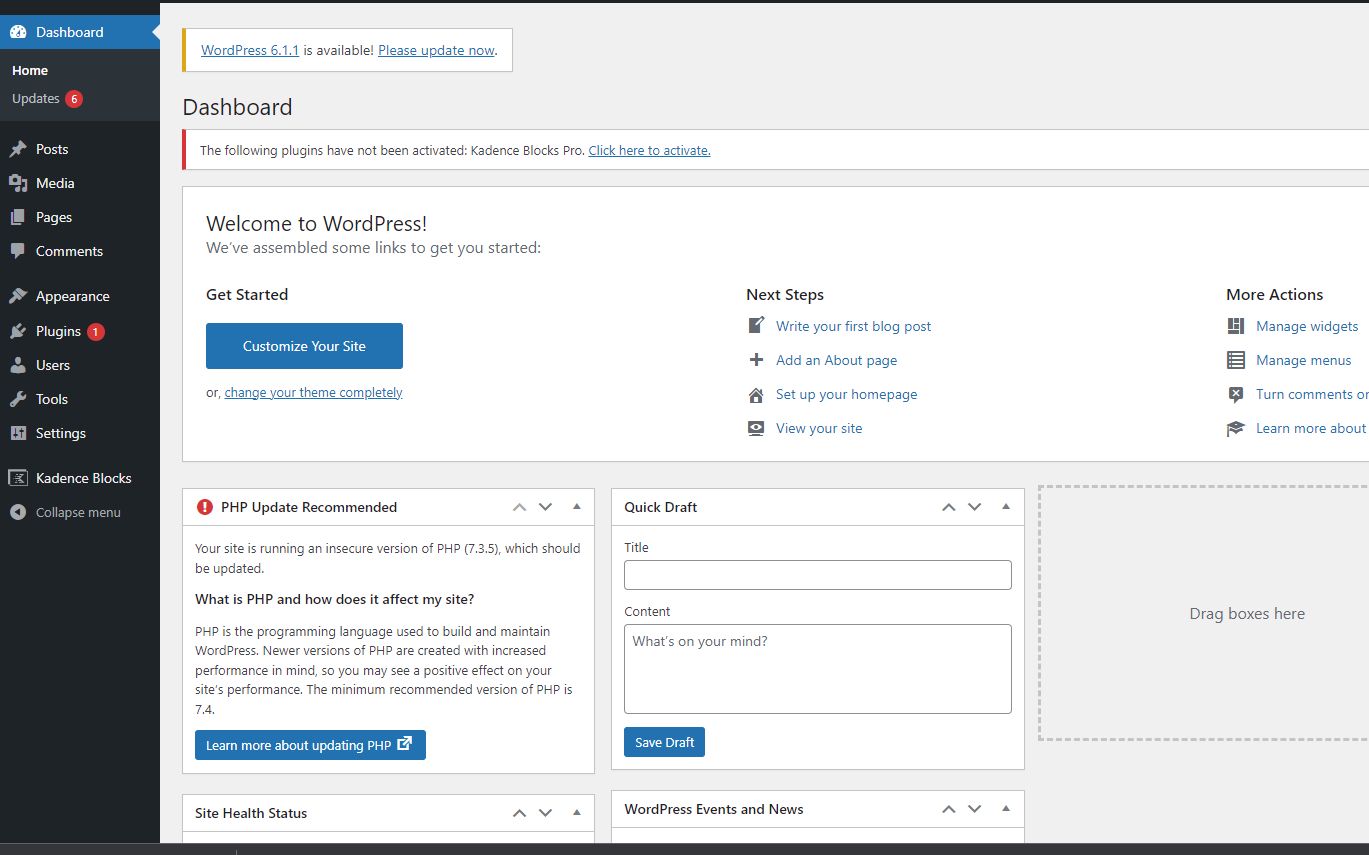
Task: Click the Customize Your Site button
Action: click(x=304, y=345)
